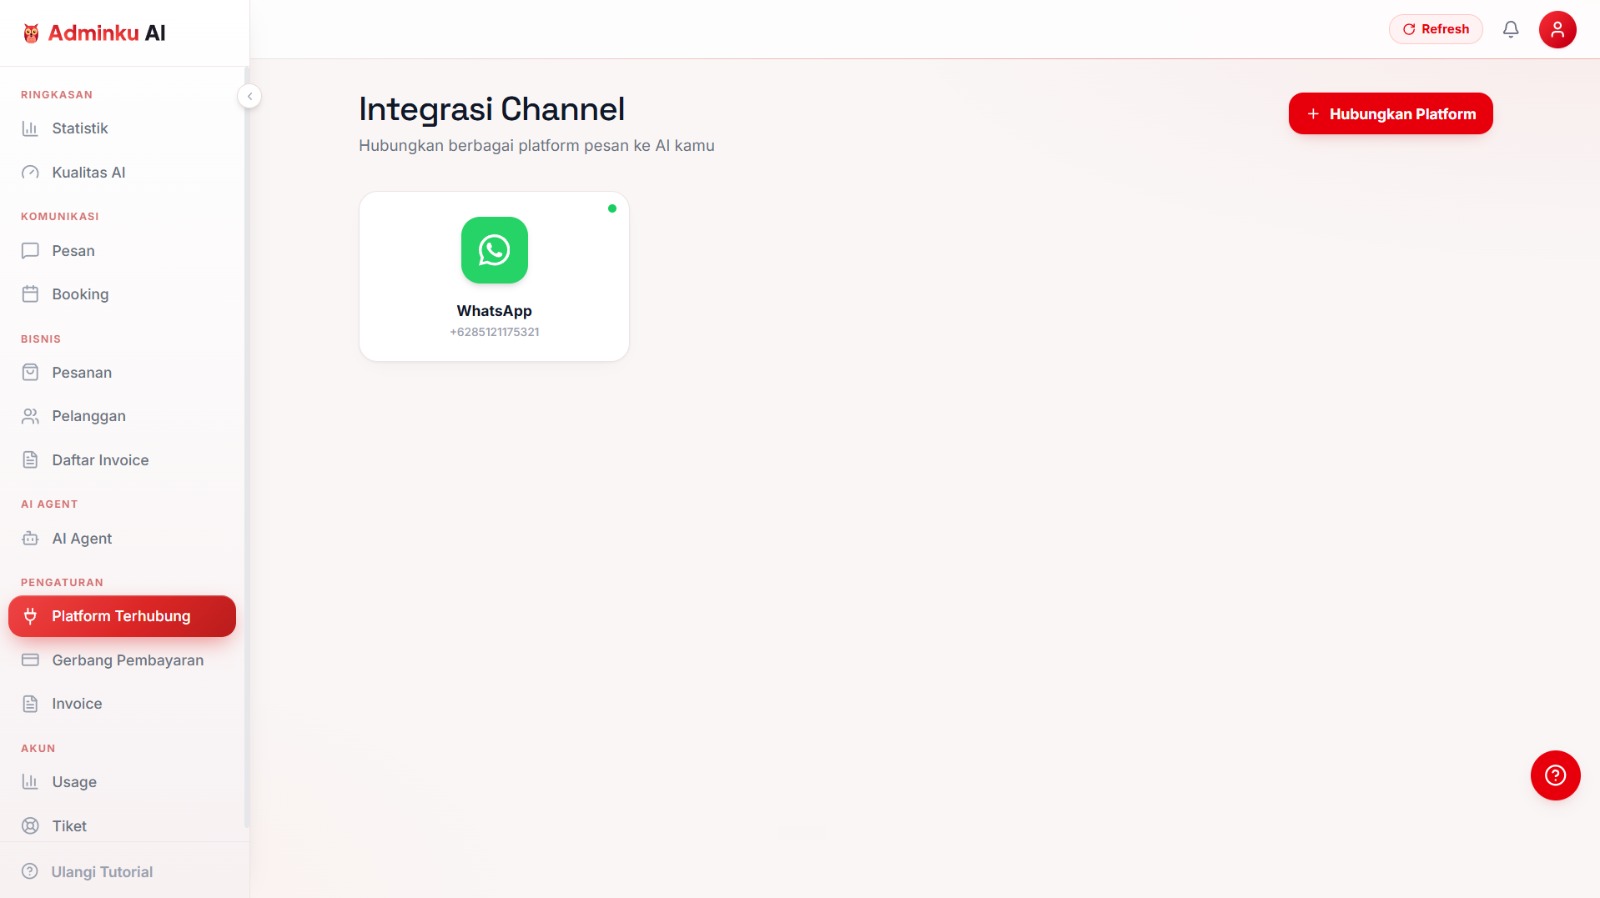Image resolution: width=1600 pixels, height=898 pixels.
Task: Go to Pelanggan
Action: pyautogui.click(x=122, y=416)
